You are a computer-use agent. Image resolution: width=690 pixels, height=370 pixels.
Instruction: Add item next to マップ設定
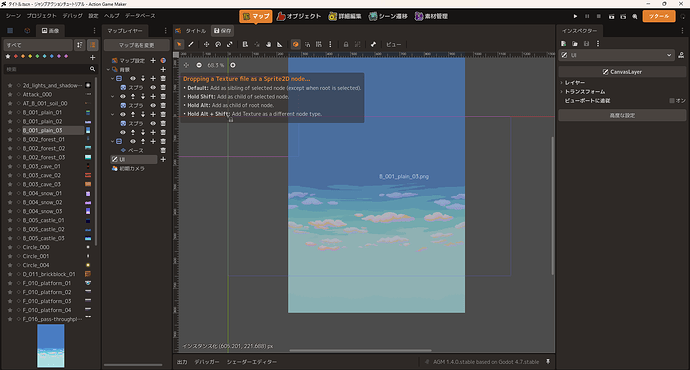tap(153, 60)
